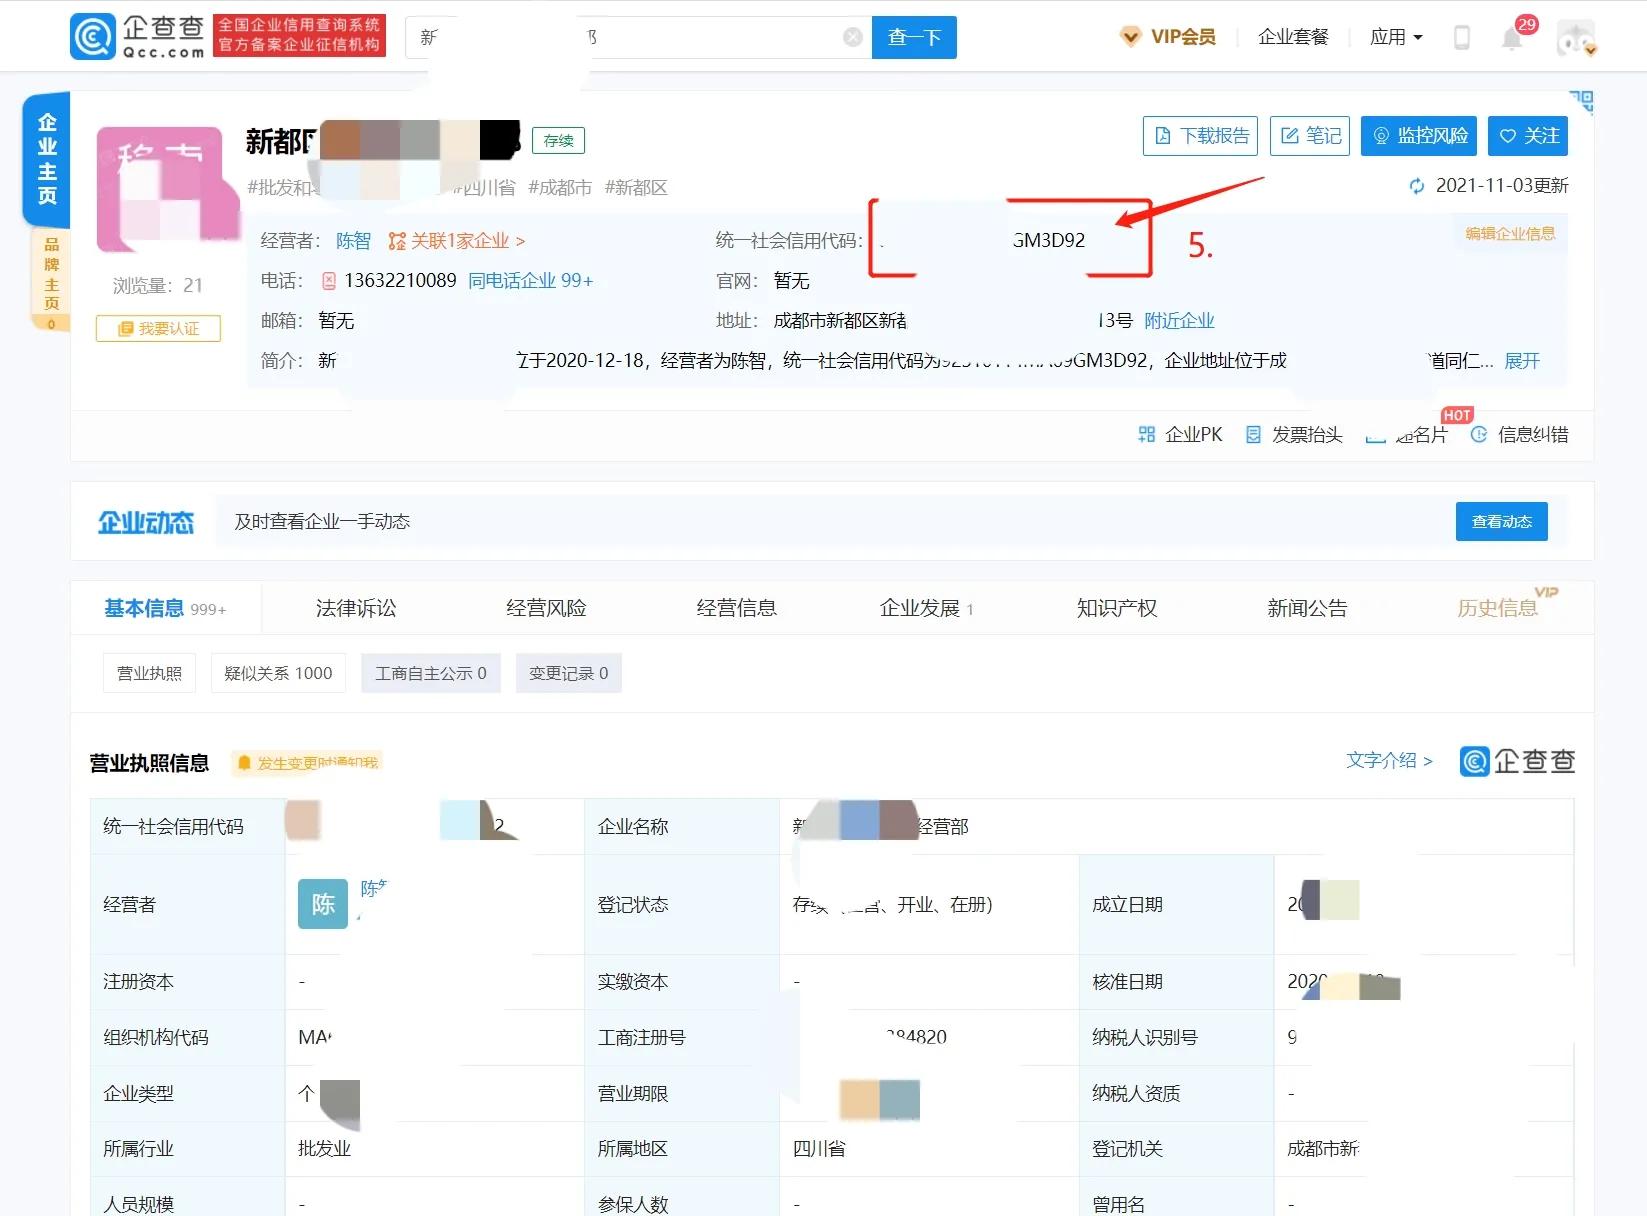
Task: Toggle 关注 to follow this company
Action: [1527, 136]
